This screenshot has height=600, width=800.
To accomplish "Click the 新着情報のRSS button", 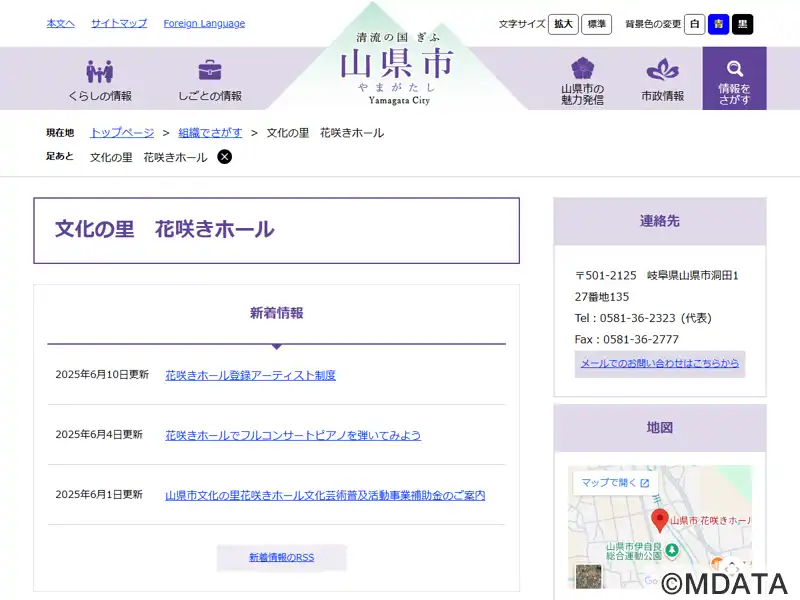I will [281, 557].
